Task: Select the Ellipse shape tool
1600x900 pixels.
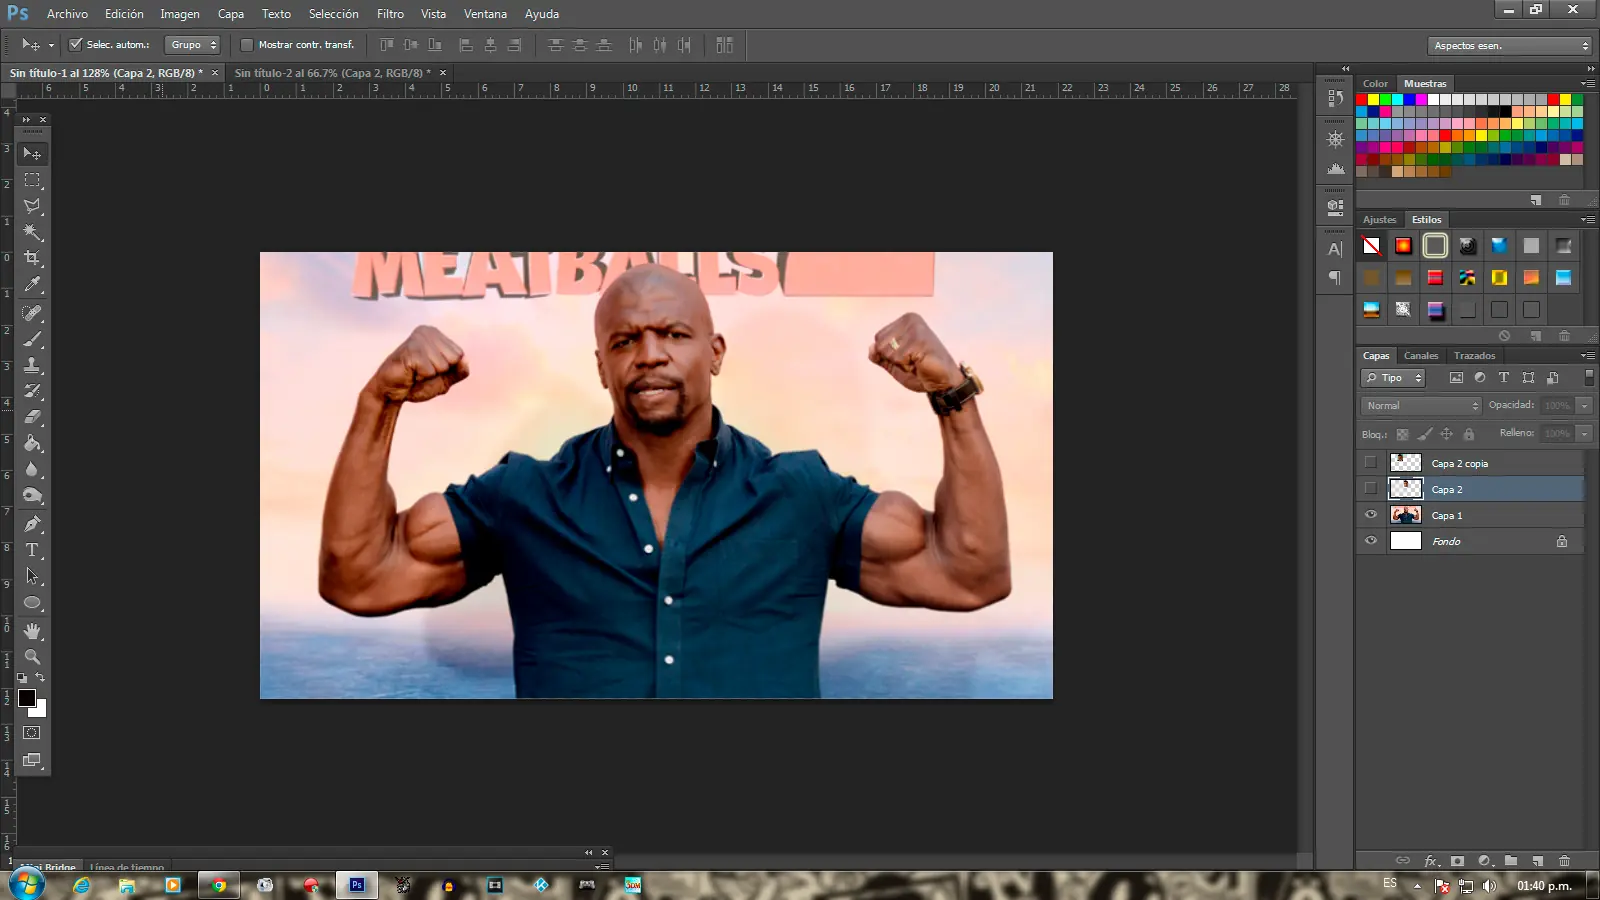Action: click(x=32, y=602)
